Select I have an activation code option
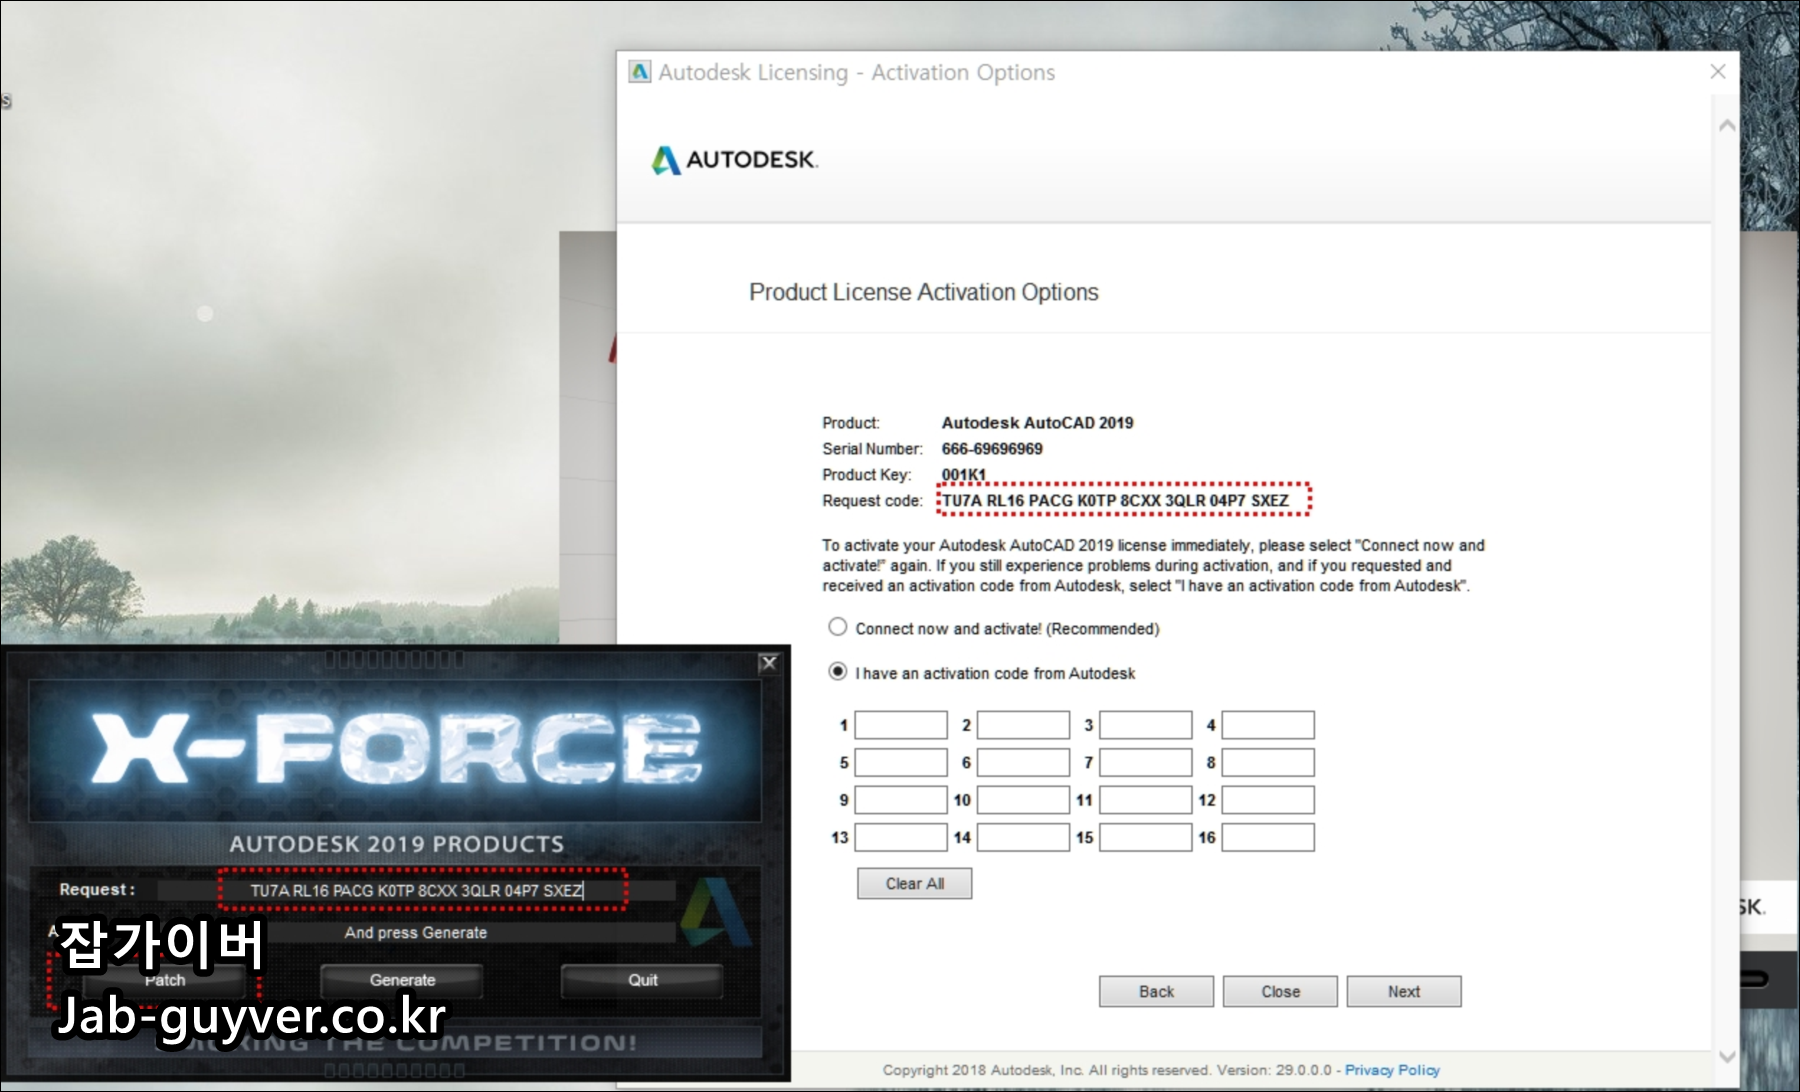Image resolution: width=1800 pixels, height=1092 pixels. tap(838, 672)
